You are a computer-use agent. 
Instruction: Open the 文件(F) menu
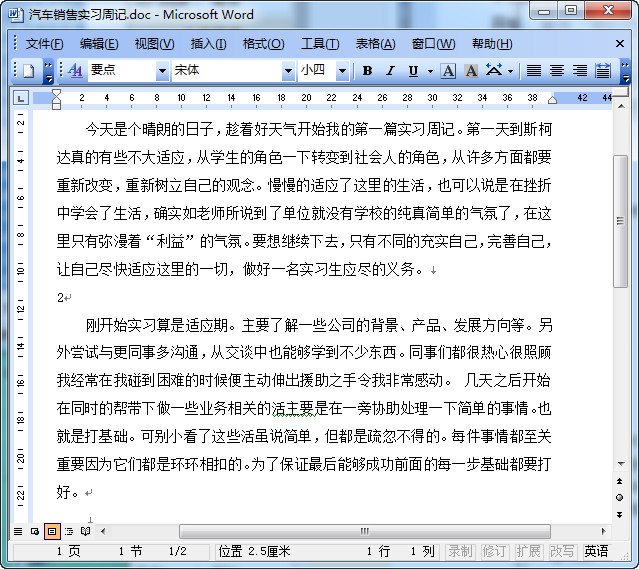pos(44,44)
